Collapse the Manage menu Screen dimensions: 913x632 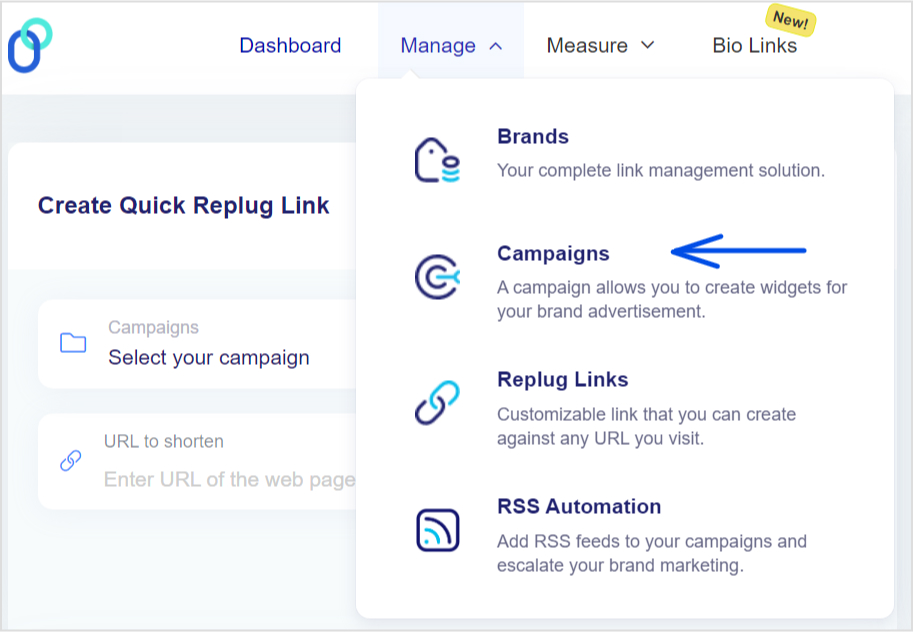(451, 45)
